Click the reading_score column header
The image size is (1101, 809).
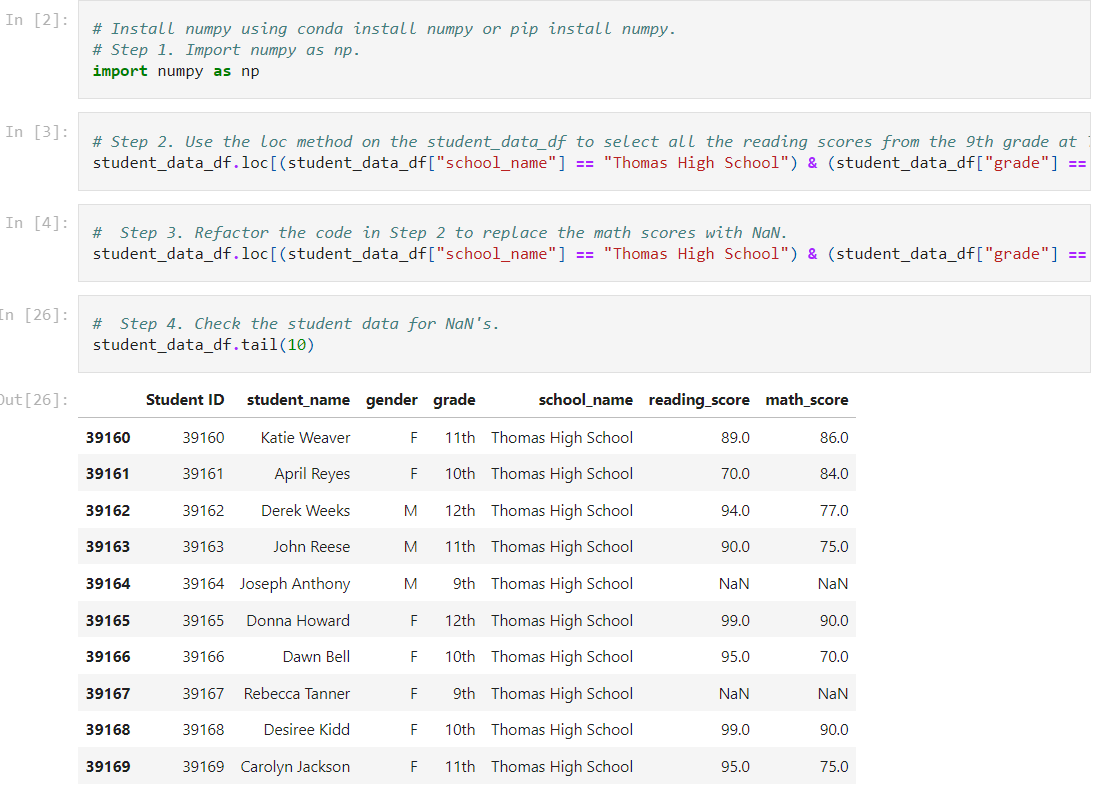(x=699, y=400)
